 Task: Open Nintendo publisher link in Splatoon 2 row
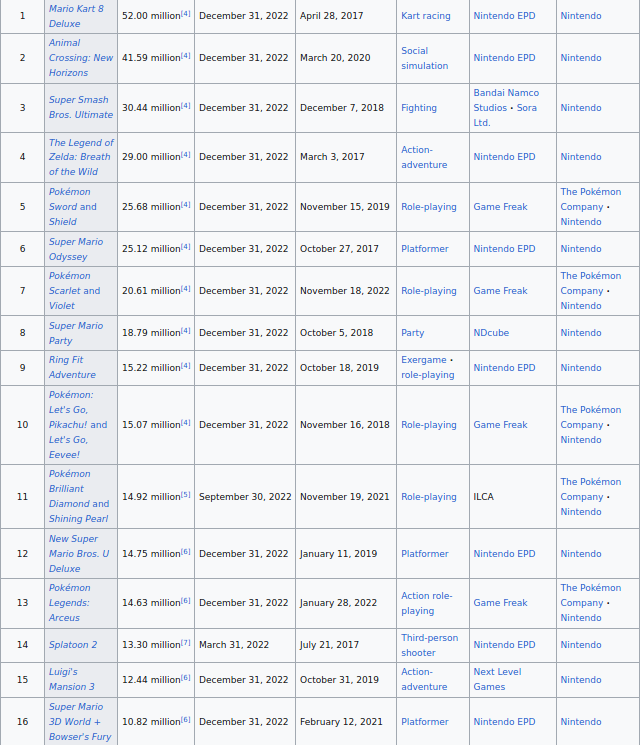pyautogui.click(x=581, y=645)
